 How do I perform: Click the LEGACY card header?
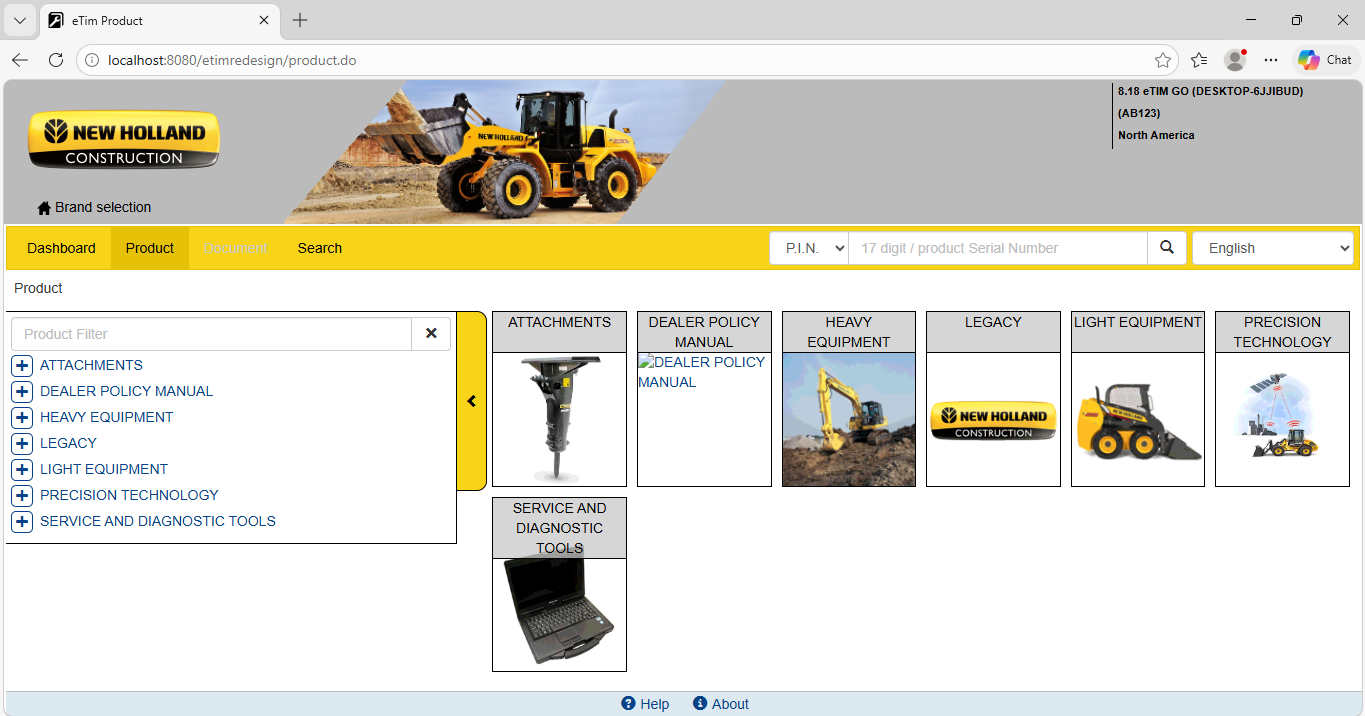[x=993, y=332]
